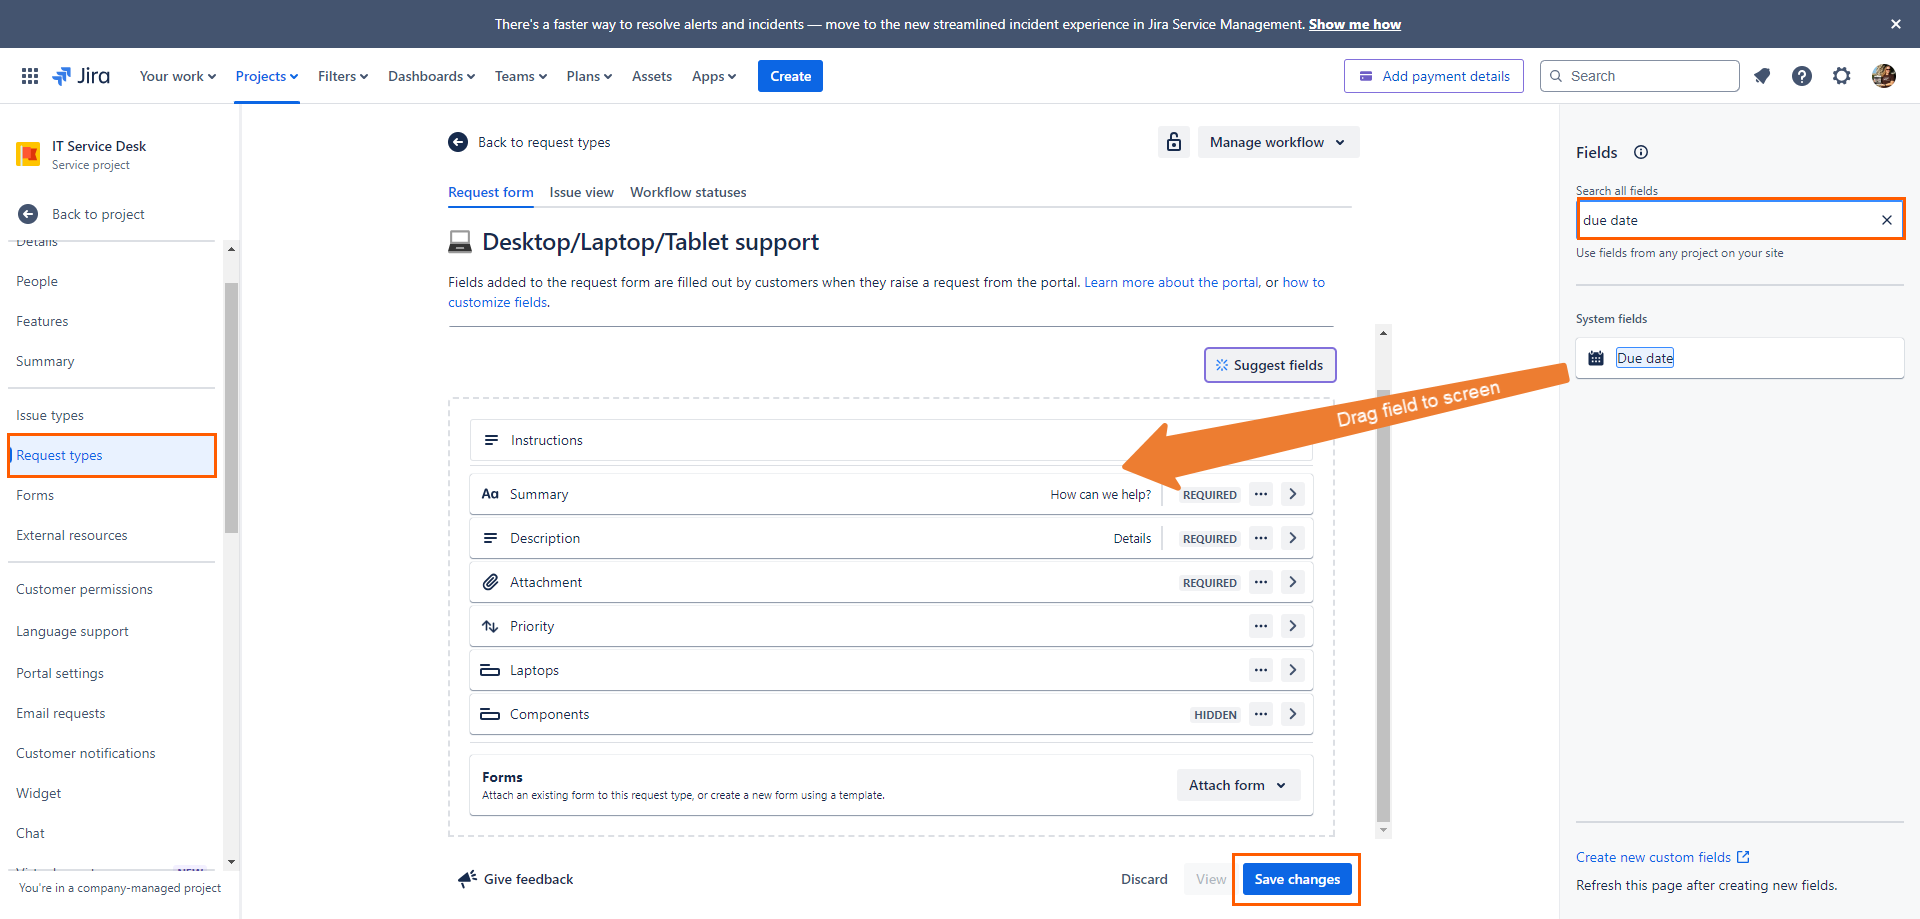Click the Give feedback megaphone icon
The image size is (1920, 919).
coord(466,878)
